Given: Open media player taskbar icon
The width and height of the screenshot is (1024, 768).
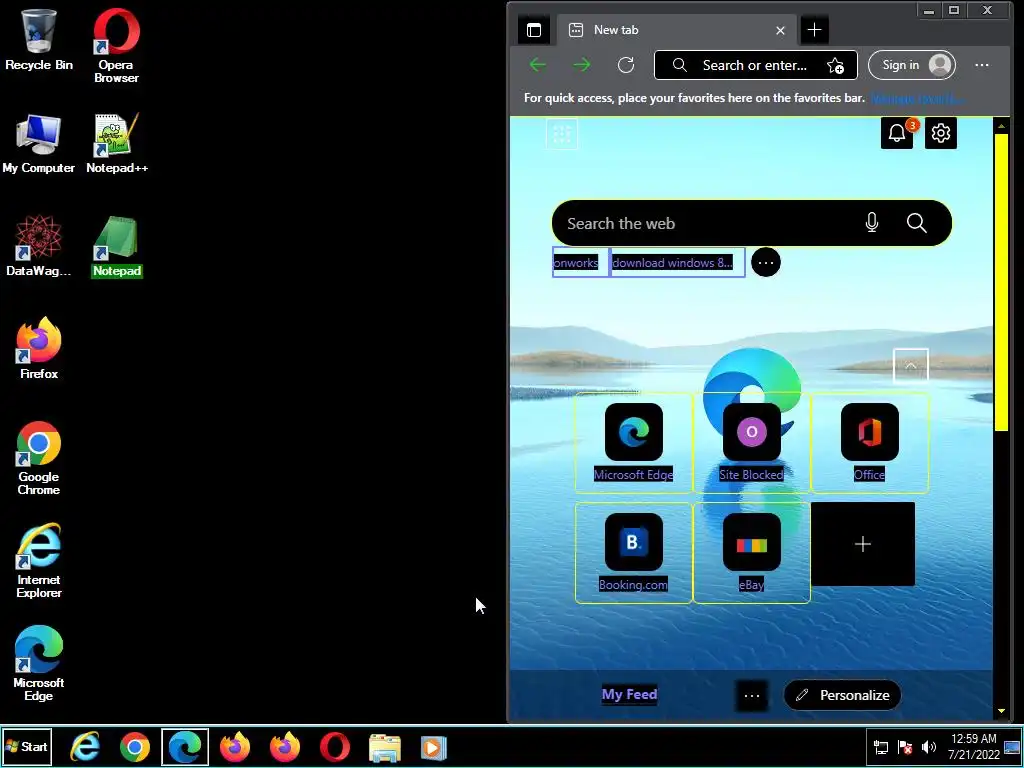Looking at the screenshot, I should pyautogui.click(x=433, y=747).
